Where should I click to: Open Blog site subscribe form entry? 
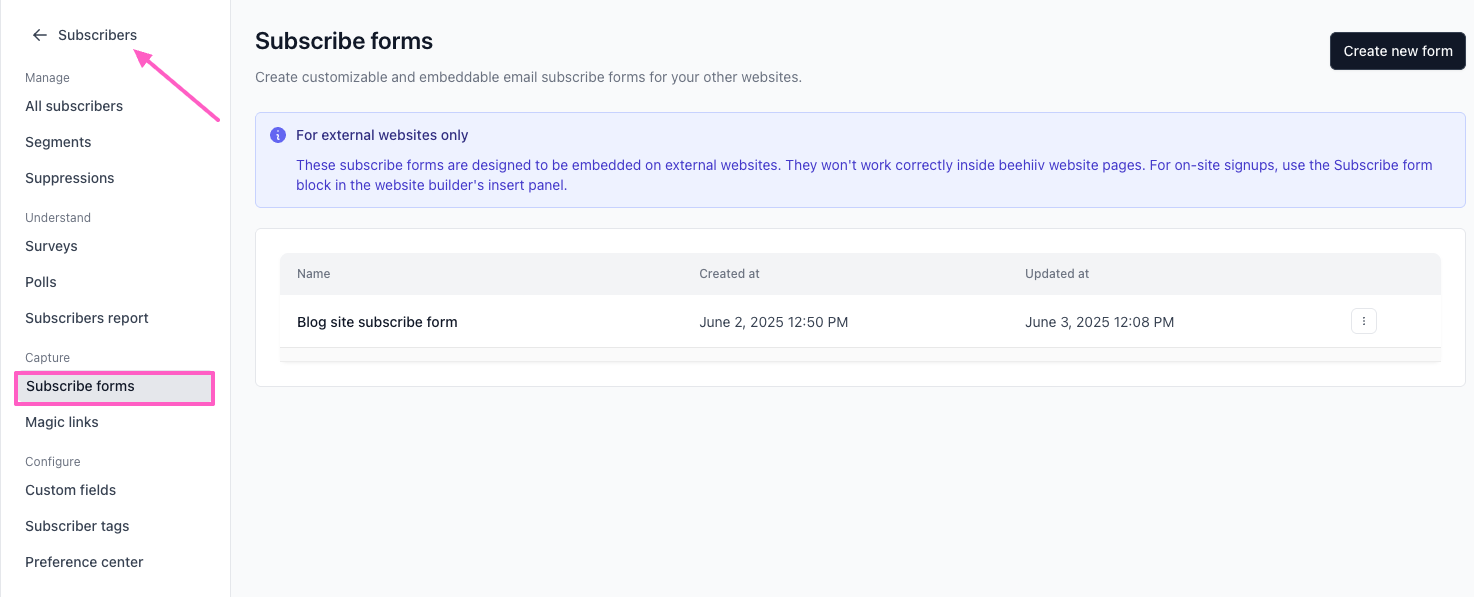point(377,322)
